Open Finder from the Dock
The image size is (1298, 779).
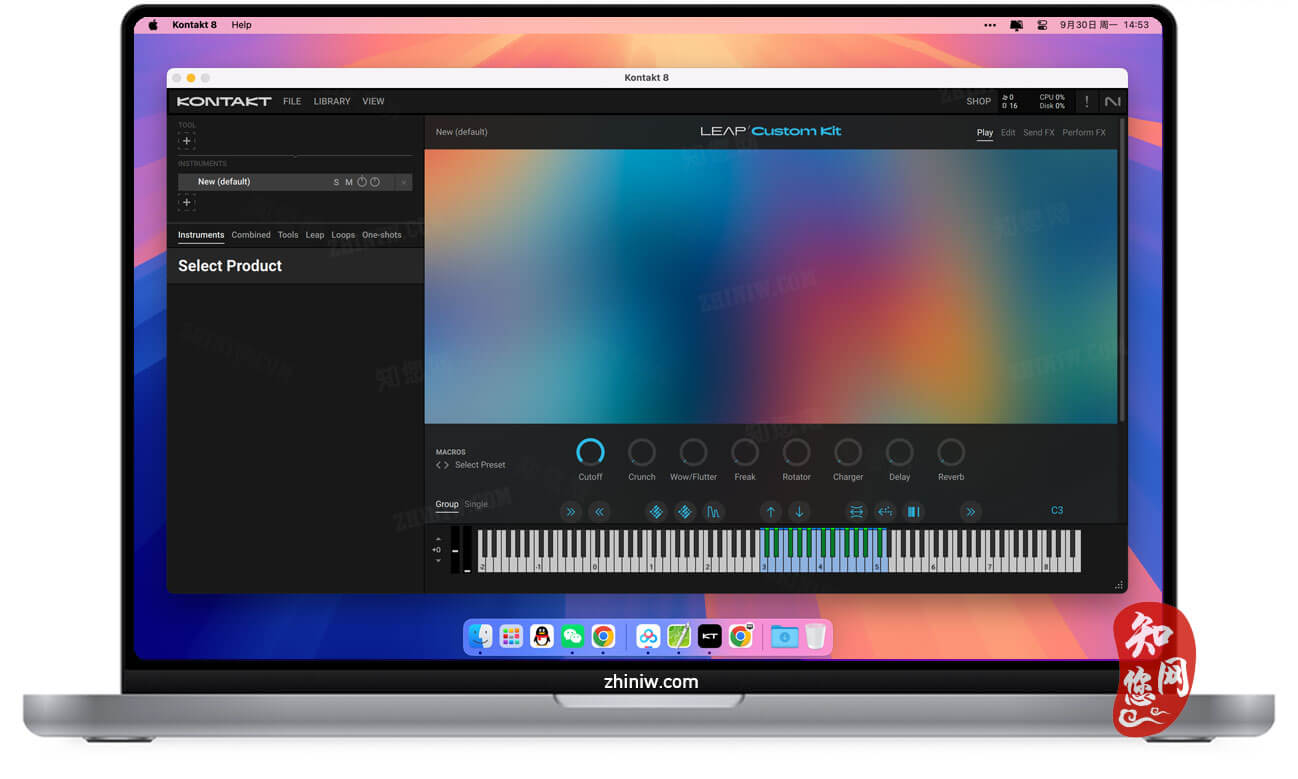click(481, 636)
